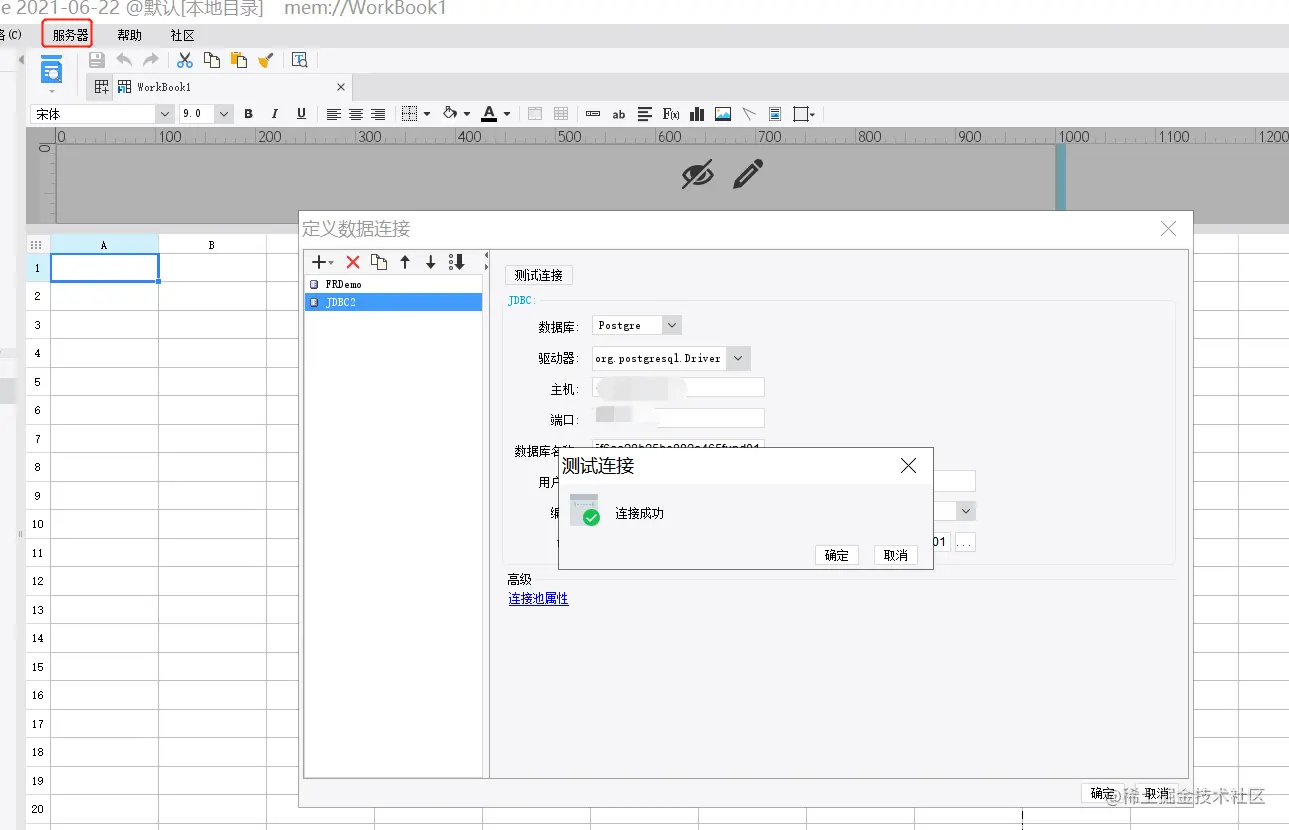Select the JDBC2 connection
Screen dimensions: 1289x830
[x=393, y=302]
